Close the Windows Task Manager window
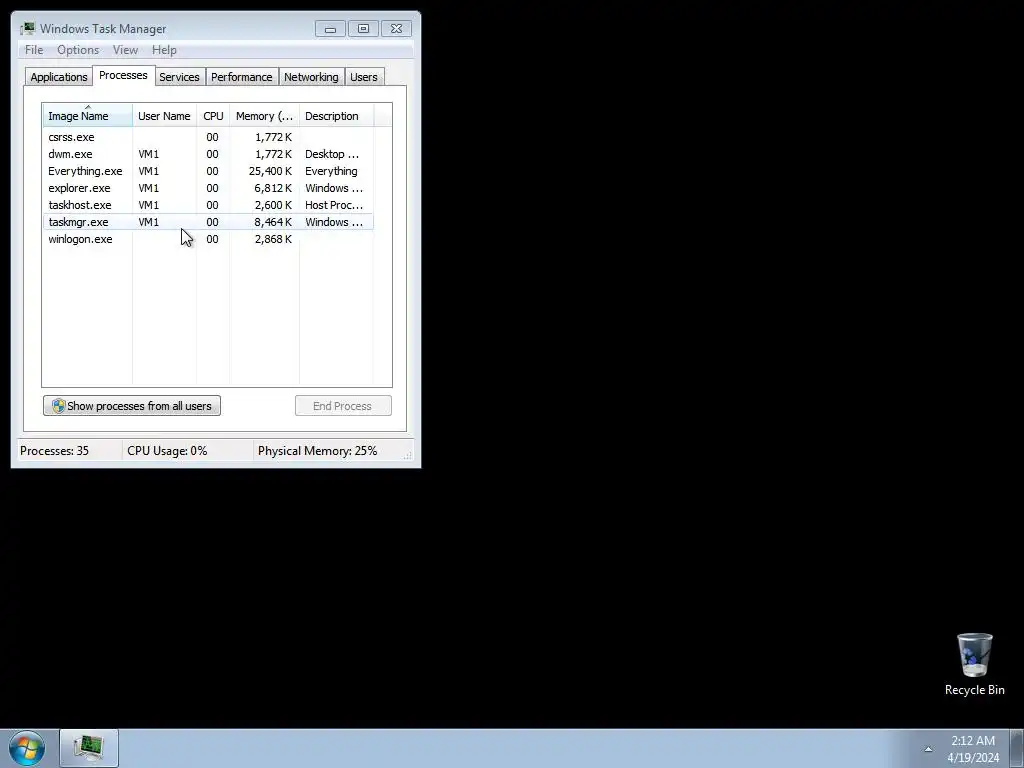This screenshot has height=768, width=1024. click(396, 29)
